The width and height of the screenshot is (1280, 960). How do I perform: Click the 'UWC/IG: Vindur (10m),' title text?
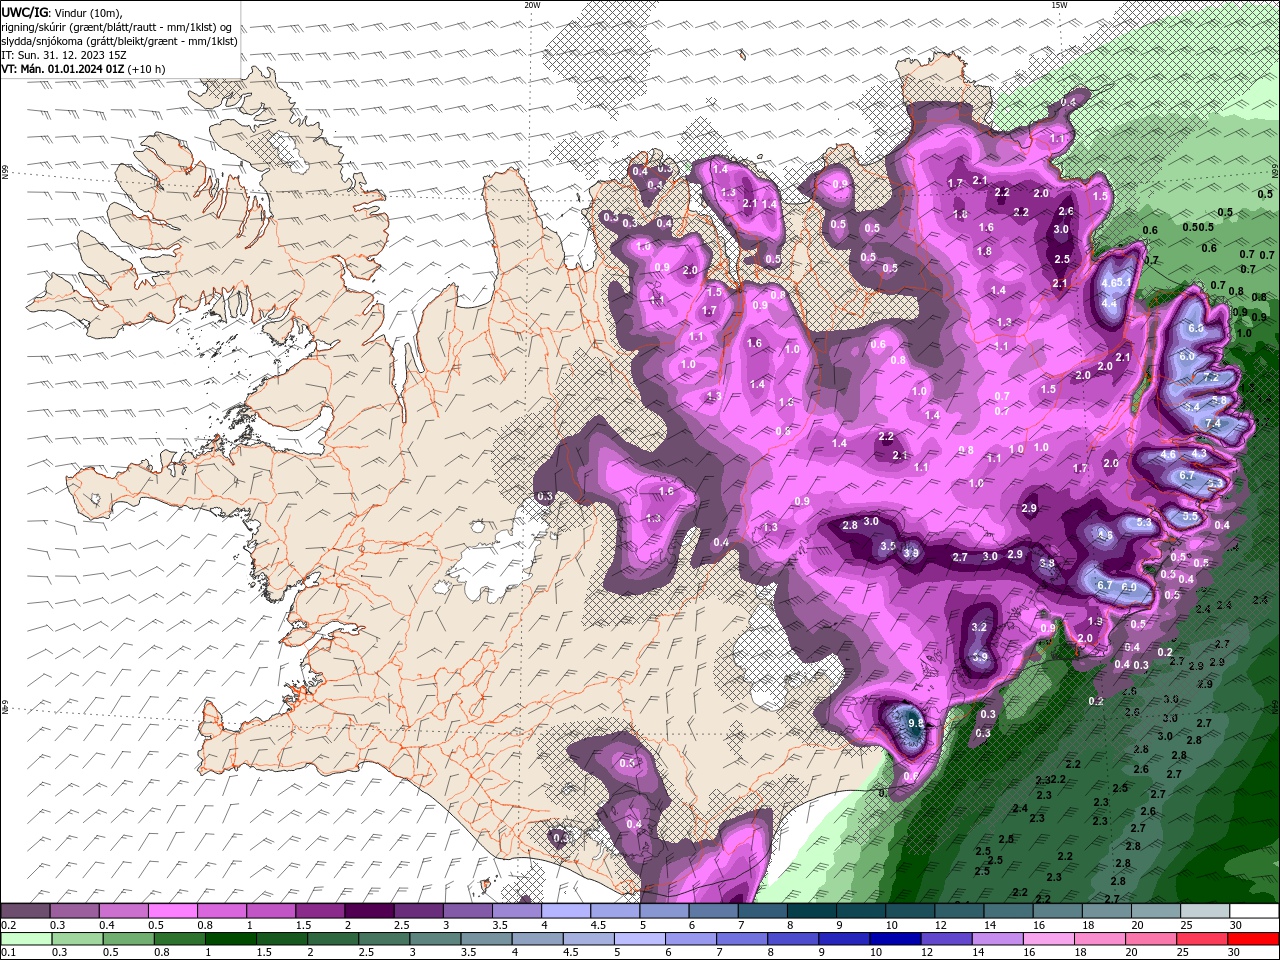pos(62,12)
